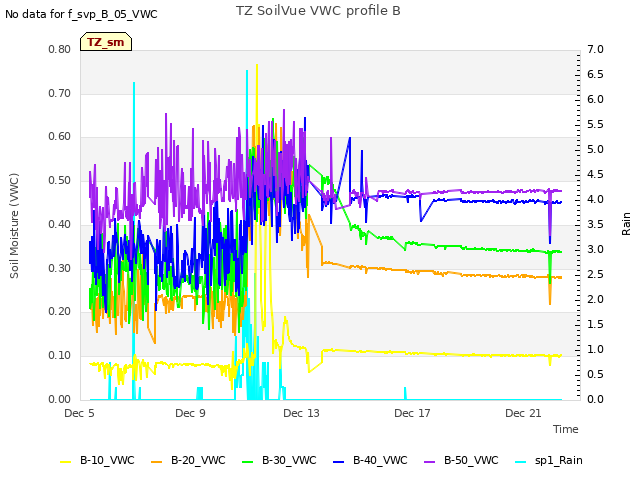Click the TZ_sm label tag

(106, 42)
